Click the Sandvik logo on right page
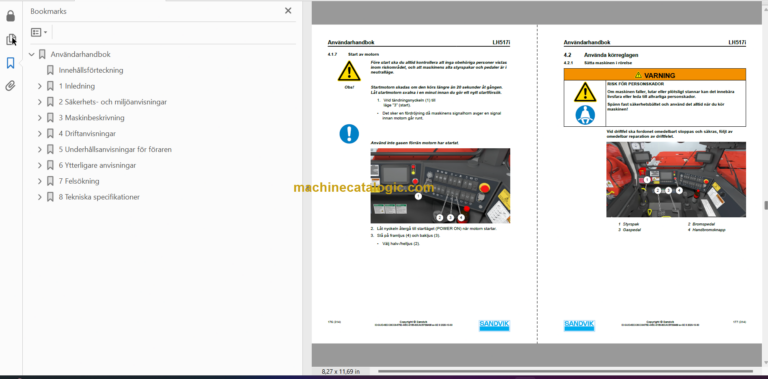This screenshot has width=768, height=379. [579, 325]
